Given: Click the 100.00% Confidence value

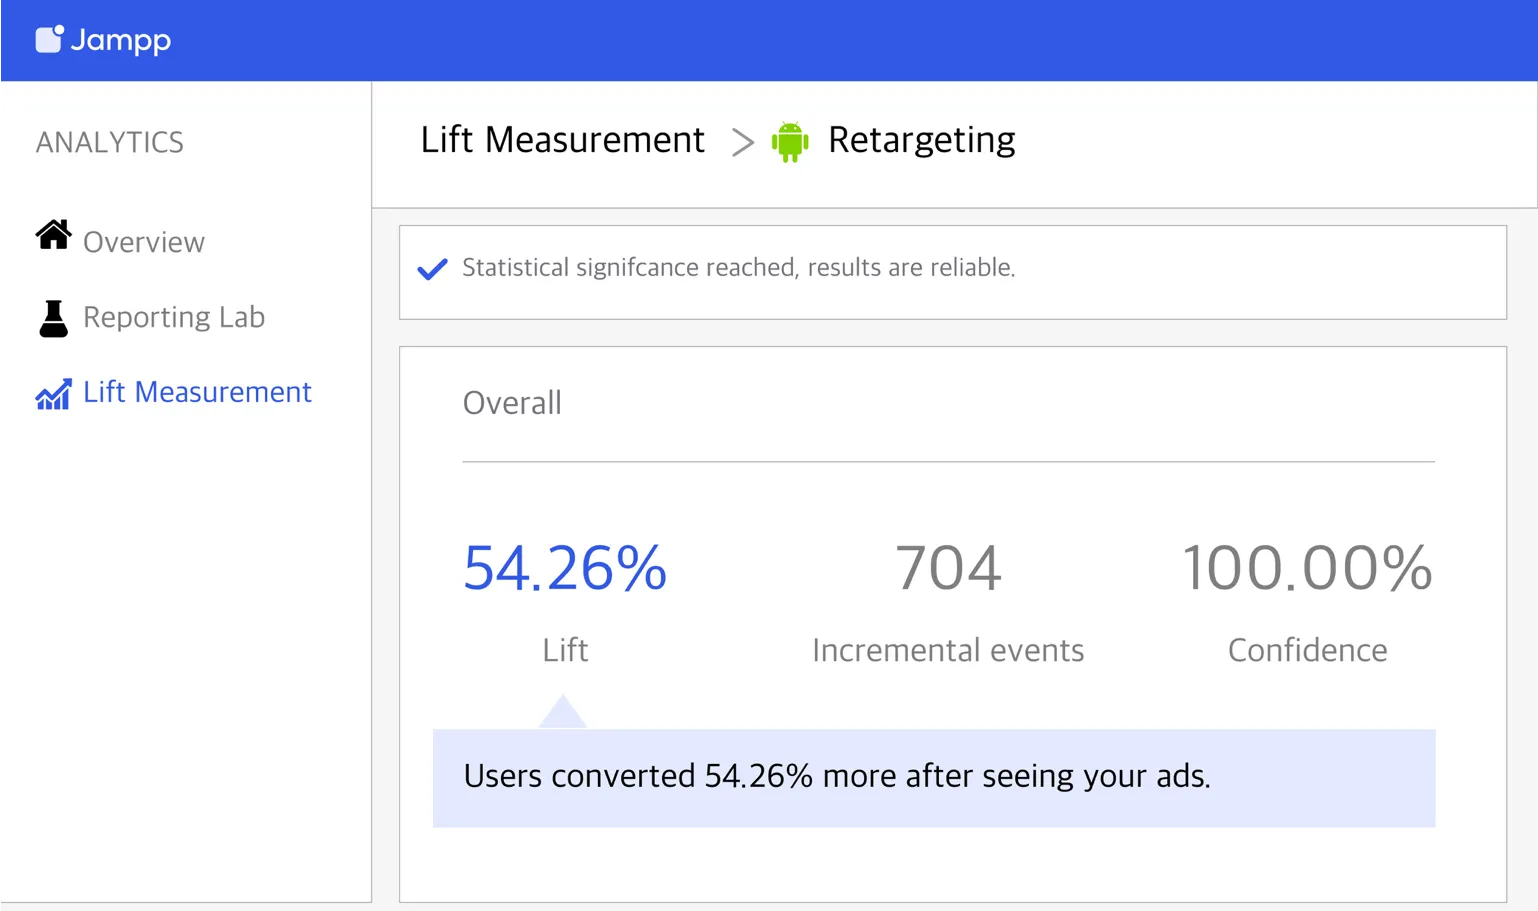Looking at the screenshot, I should pos(1307,568).
